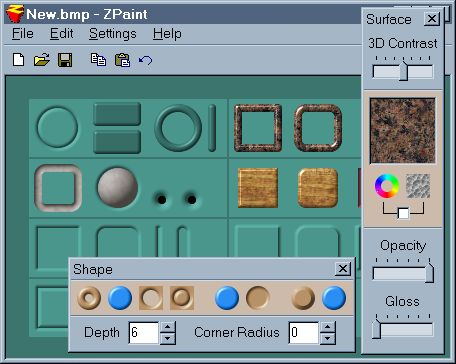Click the Paste clipboard icon
This screenshot has width=456, height=364.
(122, 60)
